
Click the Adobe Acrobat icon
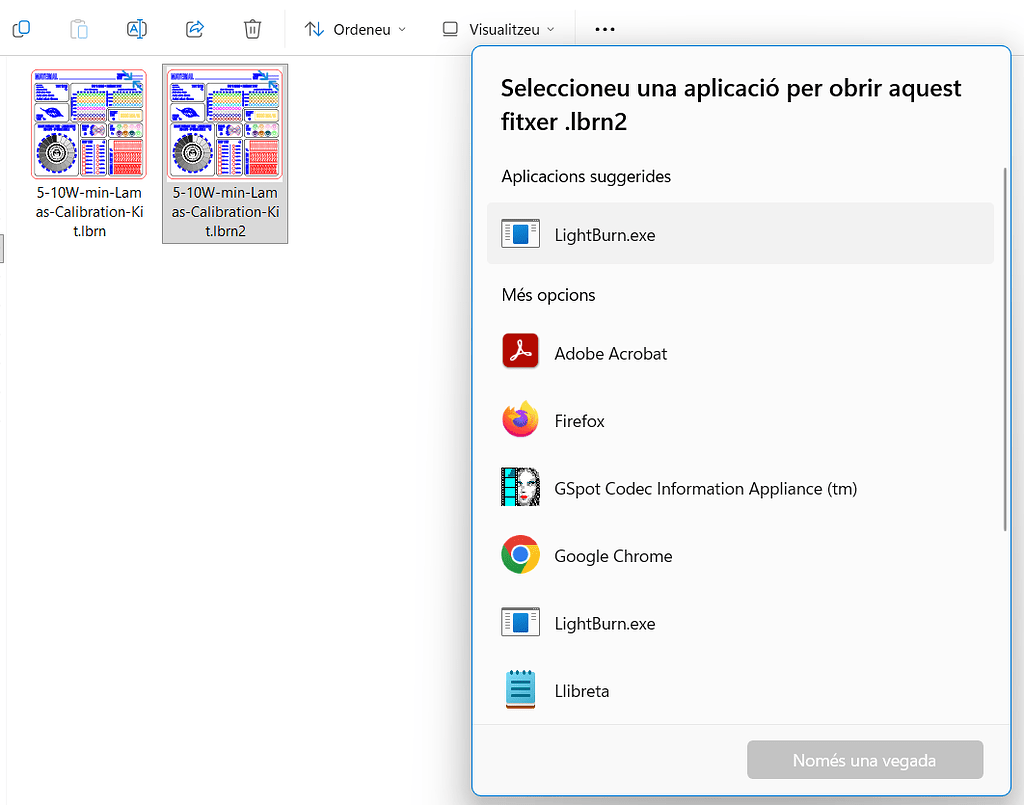click(x=520, y=351)
